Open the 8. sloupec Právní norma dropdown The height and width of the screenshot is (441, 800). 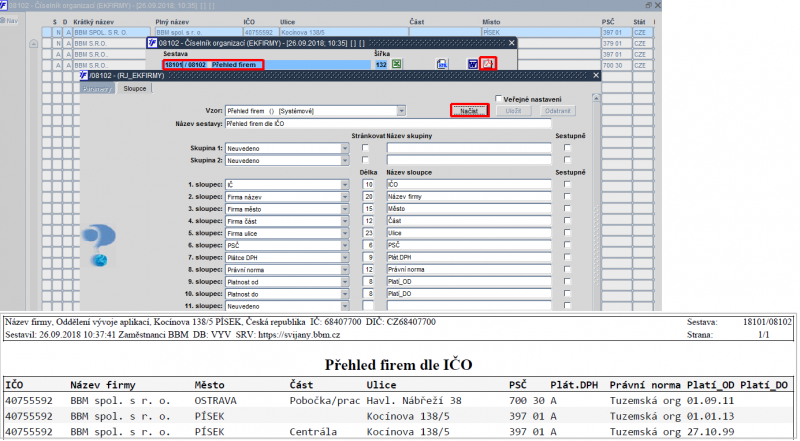coord(345,270)
